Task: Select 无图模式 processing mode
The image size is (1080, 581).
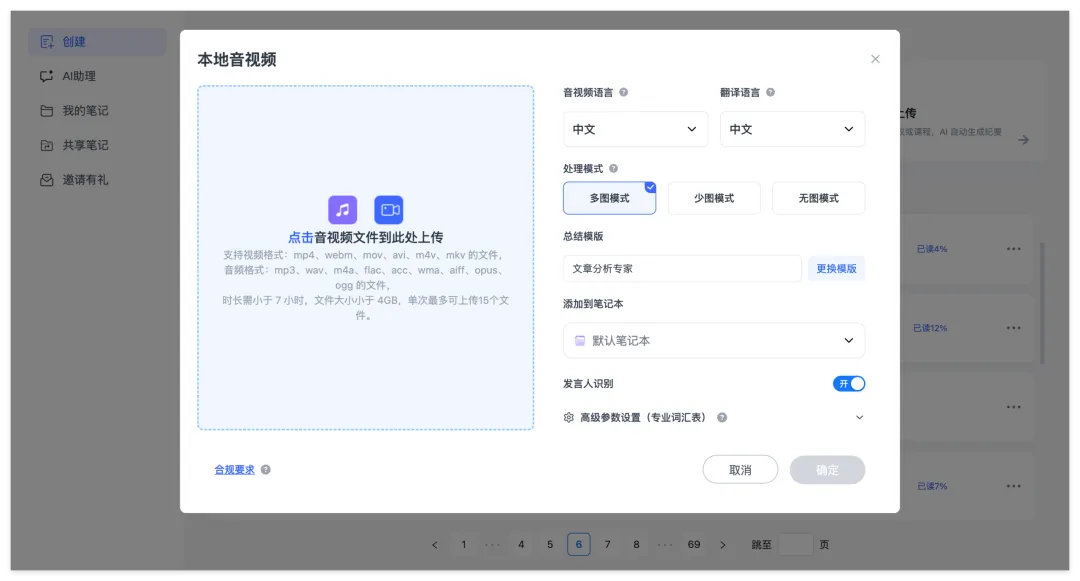Action: click(818, 198)
